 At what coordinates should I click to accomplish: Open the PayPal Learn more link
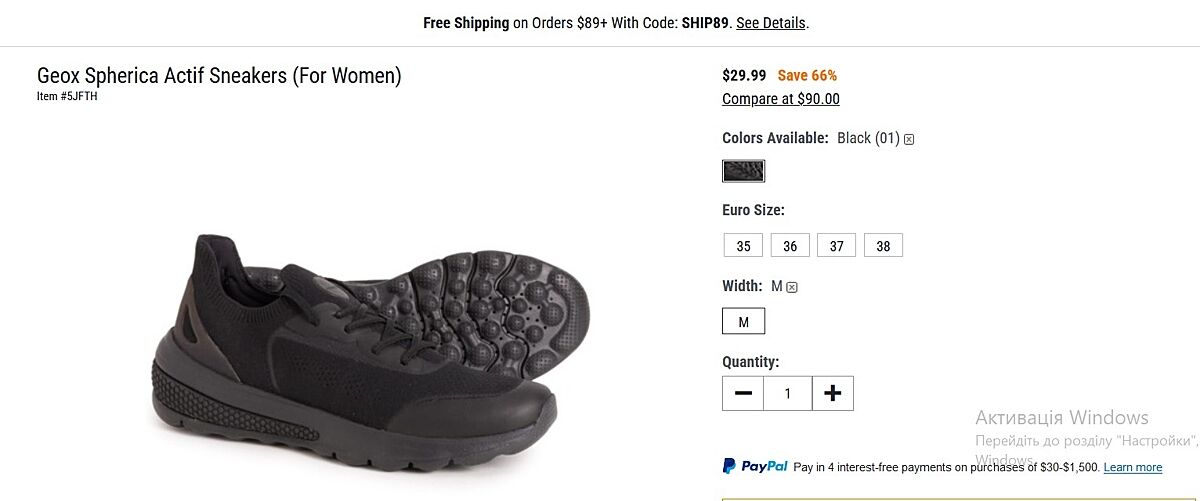[1132, 467]
